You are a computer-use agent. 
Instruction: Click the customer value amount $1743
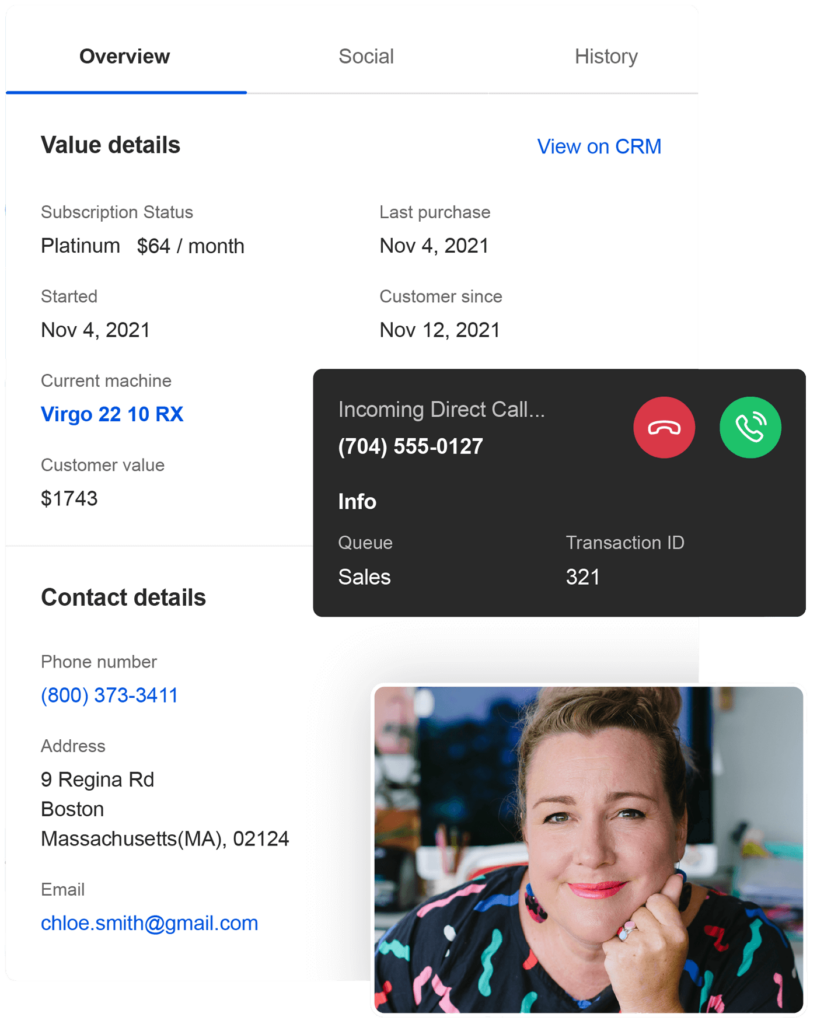(69, 498)
